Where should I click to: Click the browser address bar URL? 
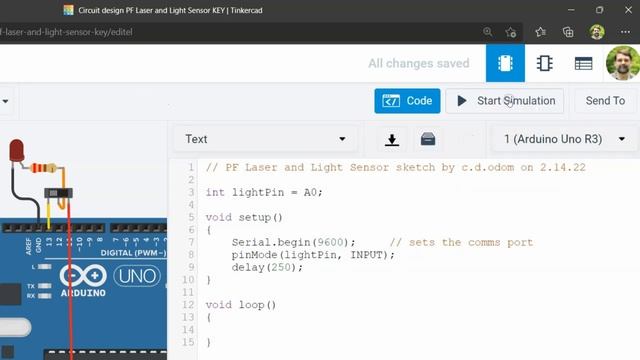(66, 32)
